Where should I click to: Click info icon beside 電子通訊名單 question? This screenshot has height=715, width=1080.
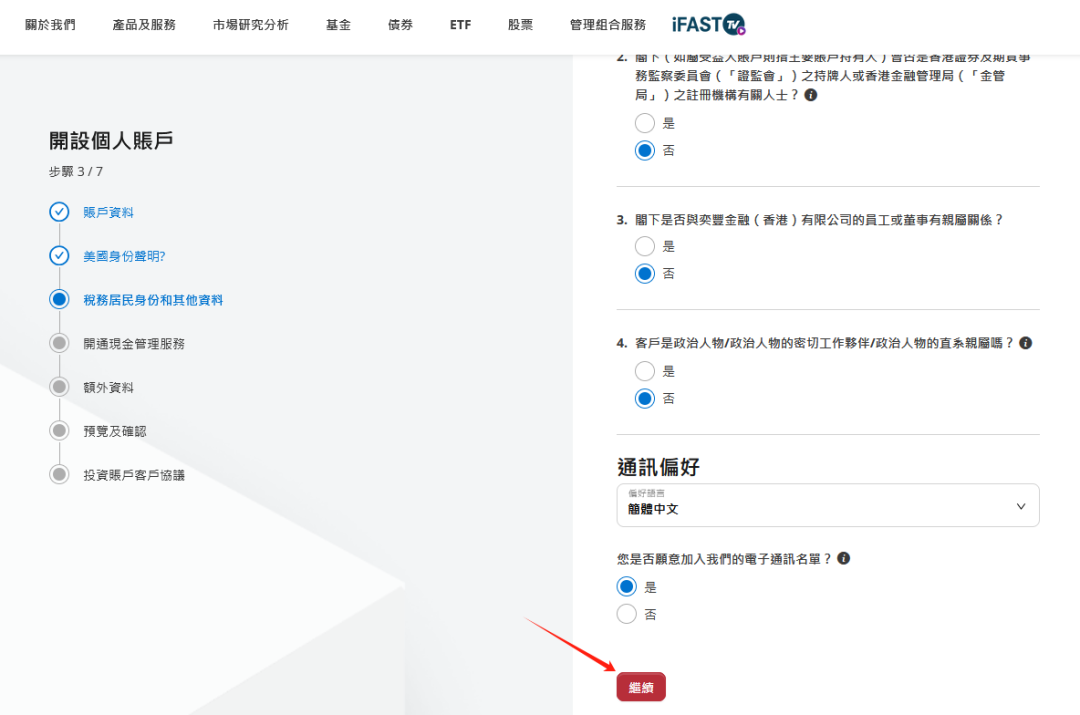coord(843,559)
